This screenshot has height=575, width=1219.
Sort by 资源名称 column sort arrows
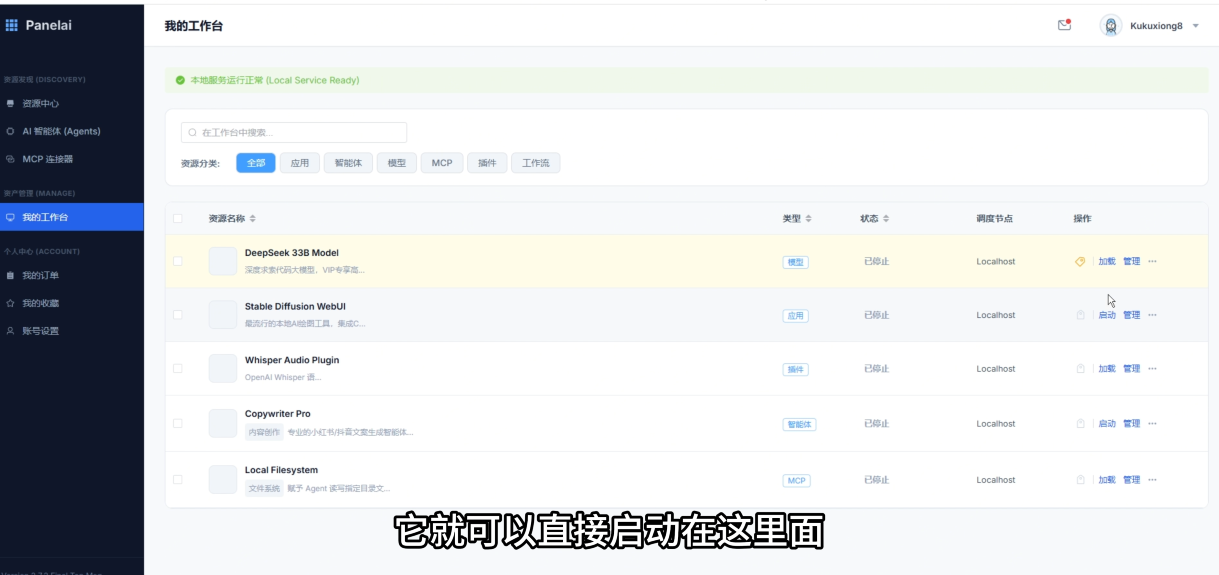coord(252,218)
